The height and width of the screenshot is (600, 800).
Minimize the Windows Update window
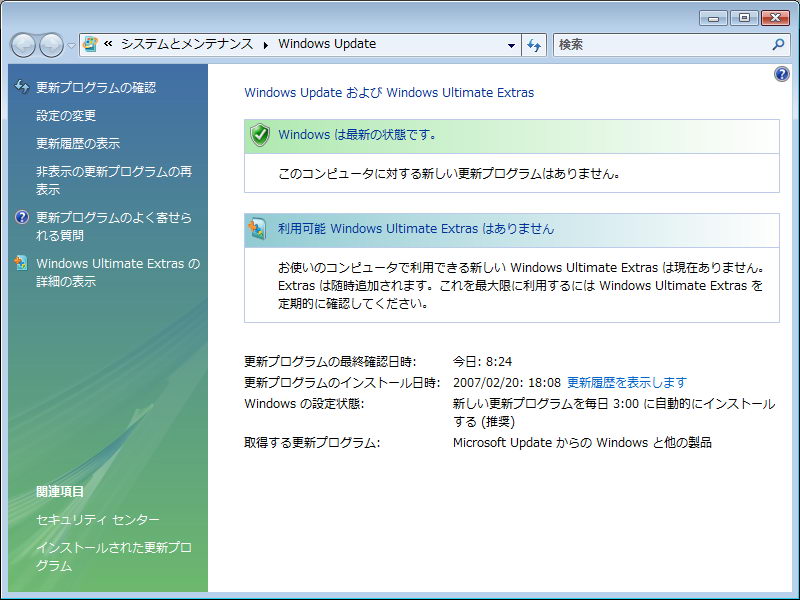click(713, 18)
